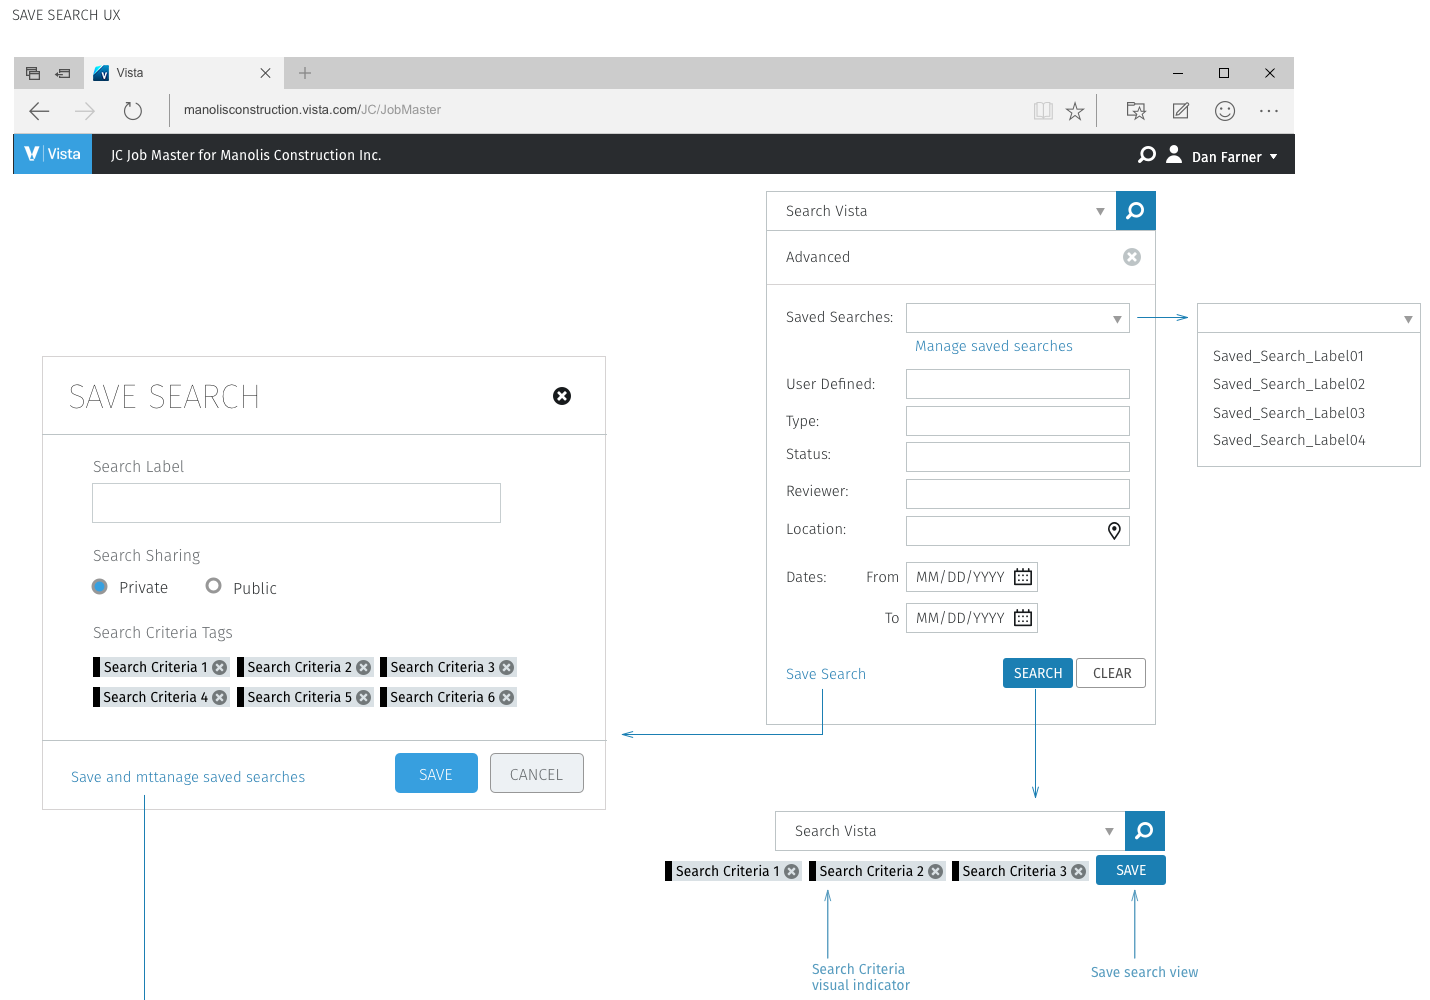Click the User Defined input field
This screenshot has height=1000, width=1430.
[x=1018, y=384]
